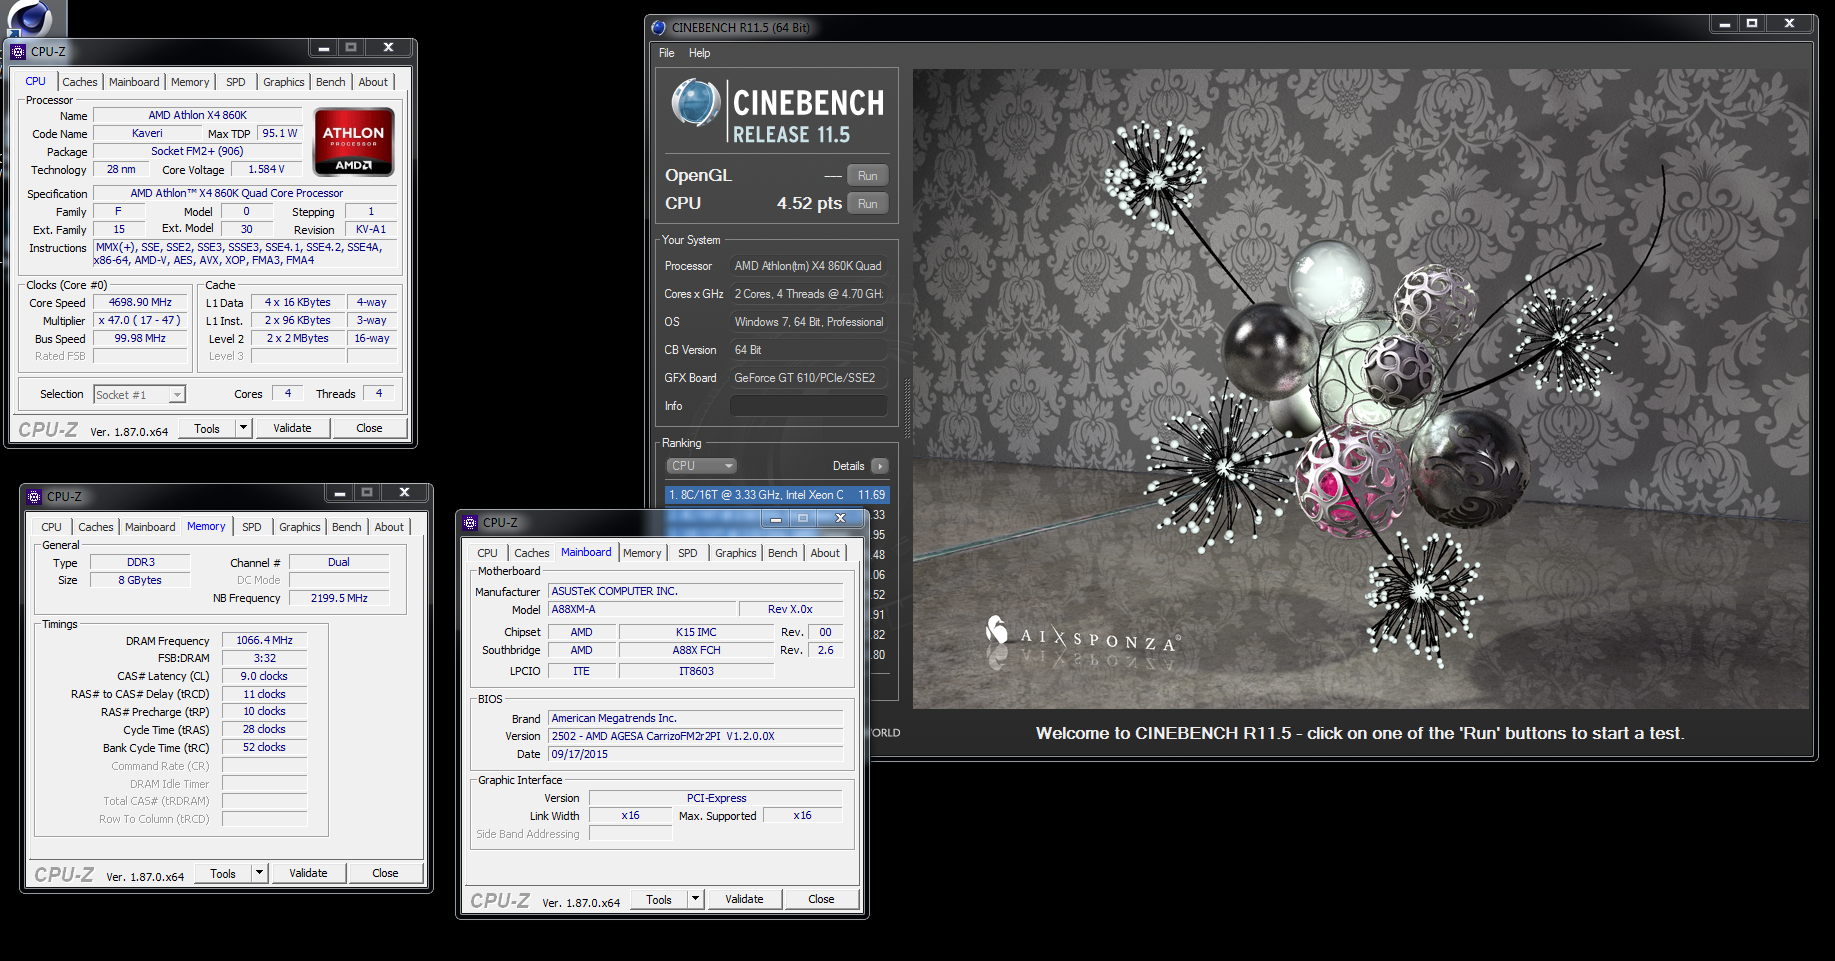
Task: Click the motherboard Model field A88XM-A
Action: pos(642,609)
